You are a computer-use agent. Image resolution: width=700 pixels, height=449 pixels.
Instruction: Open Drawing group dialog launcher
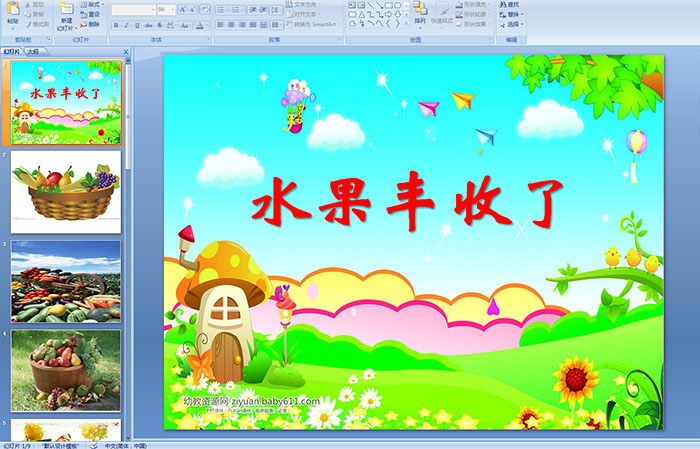491,39
